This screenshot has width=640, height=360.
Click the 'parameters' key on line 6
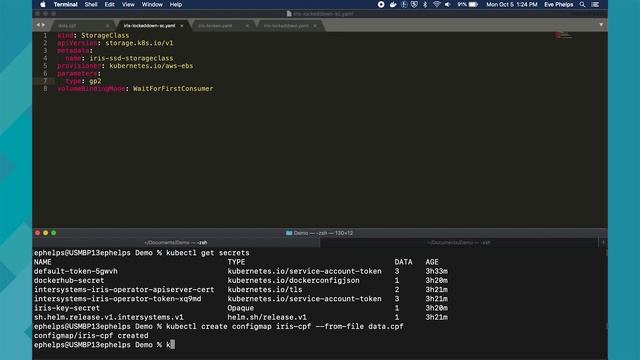[77, 73]
